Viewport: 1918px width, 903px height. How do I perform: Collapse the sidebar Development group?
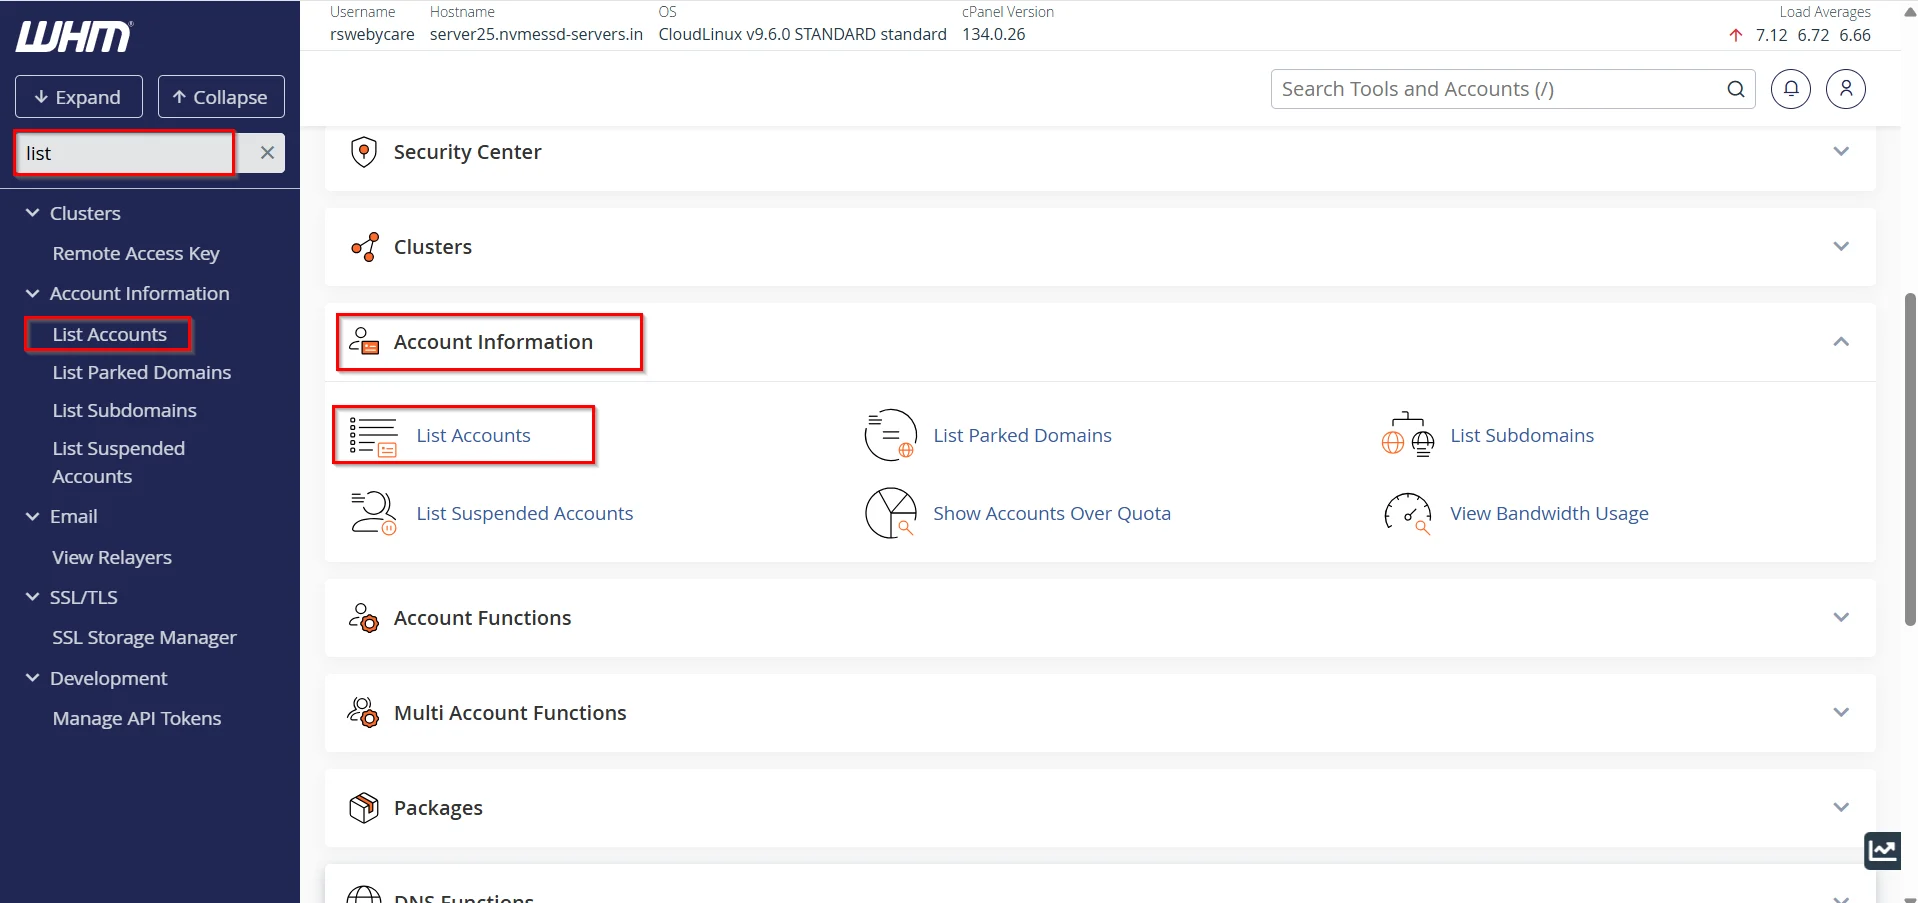(x=33, y=678)
